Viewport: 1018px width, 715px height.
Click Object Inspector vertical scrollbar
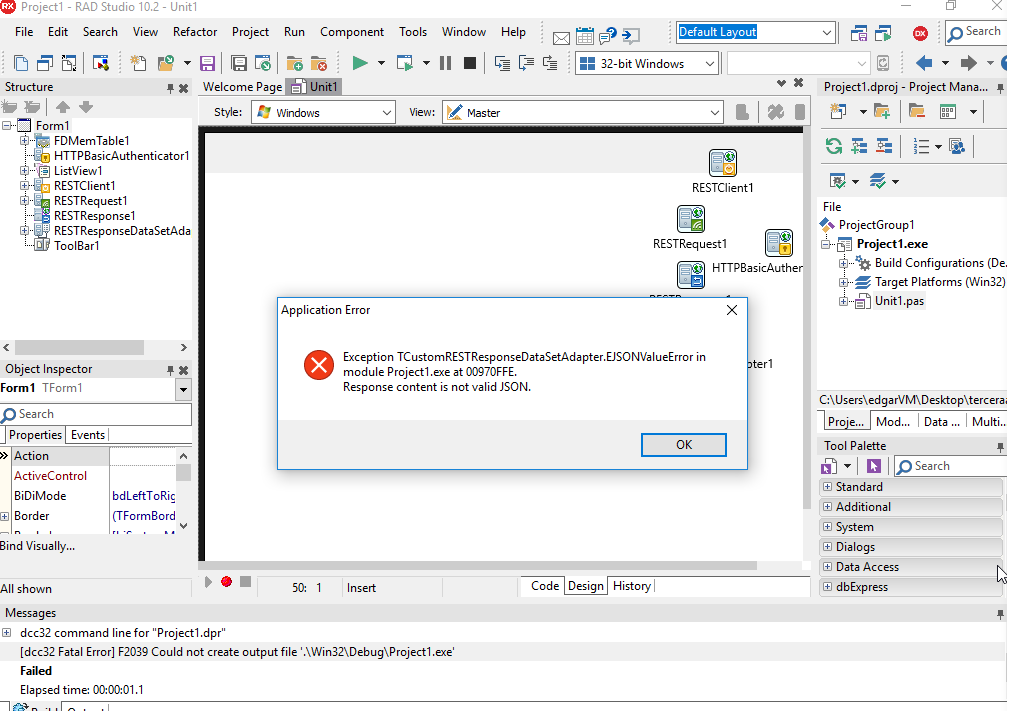click(x=184, y=472)
